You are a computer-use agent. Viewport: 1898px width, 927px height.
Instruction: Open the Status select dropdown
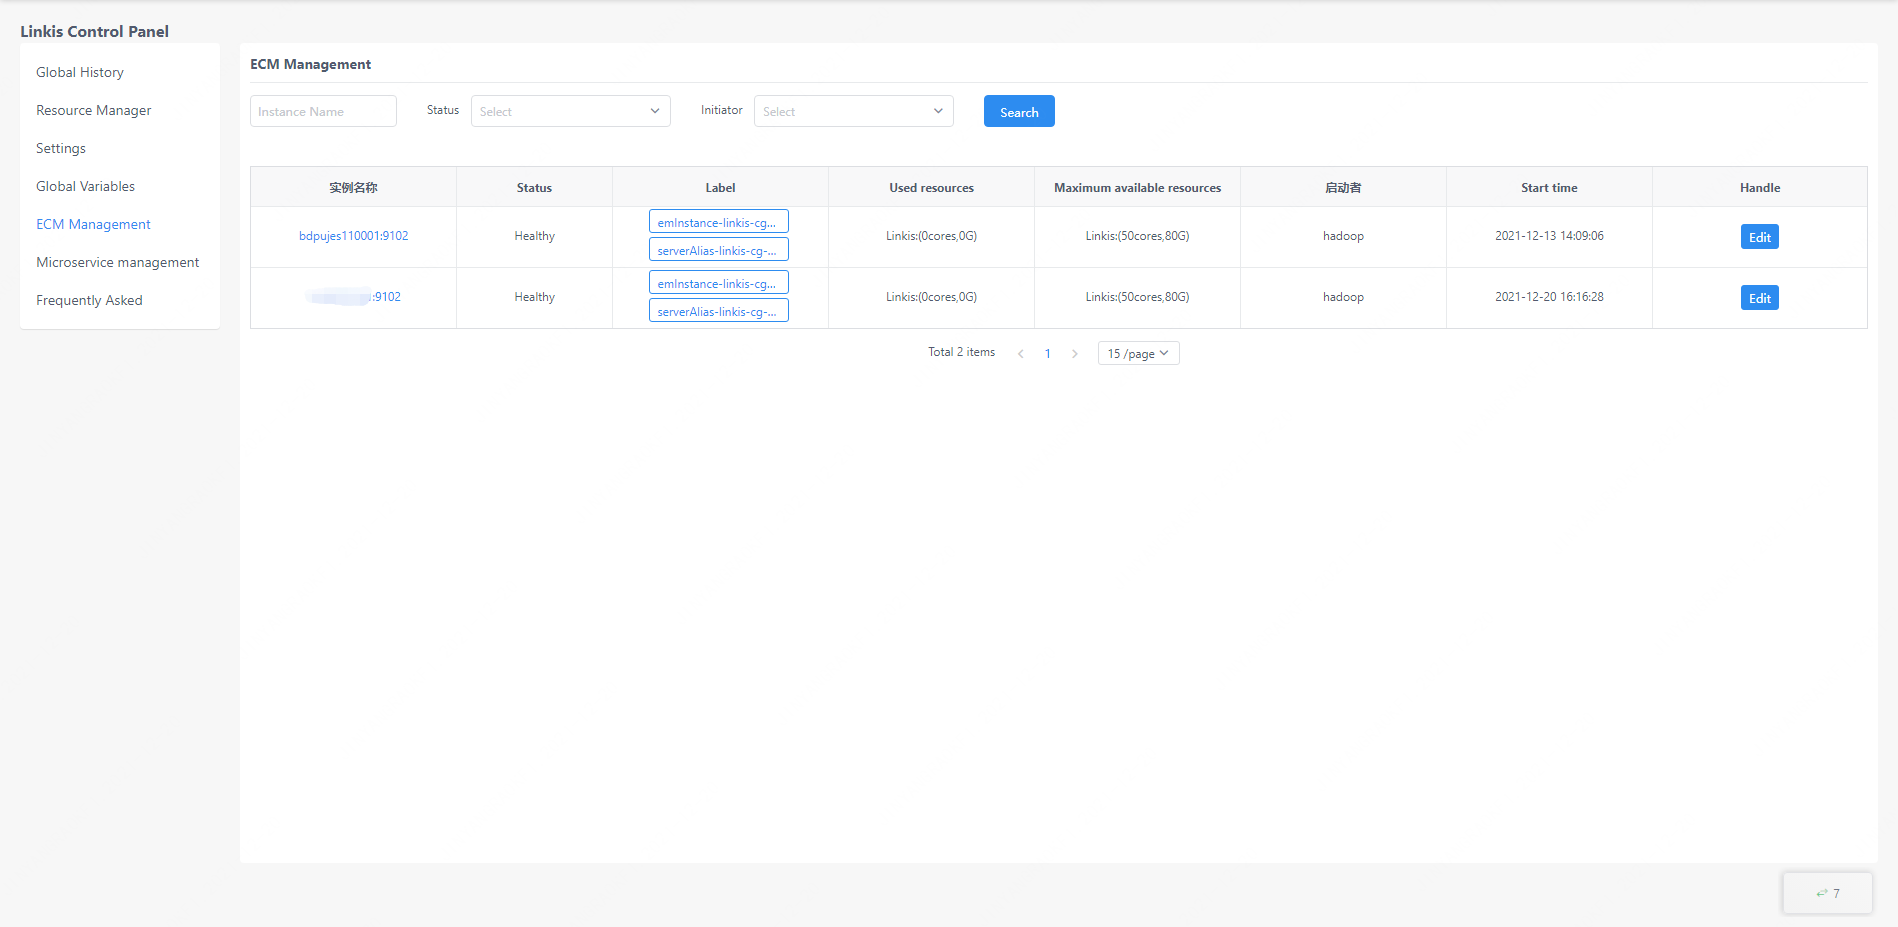click(x=570, y=112)
